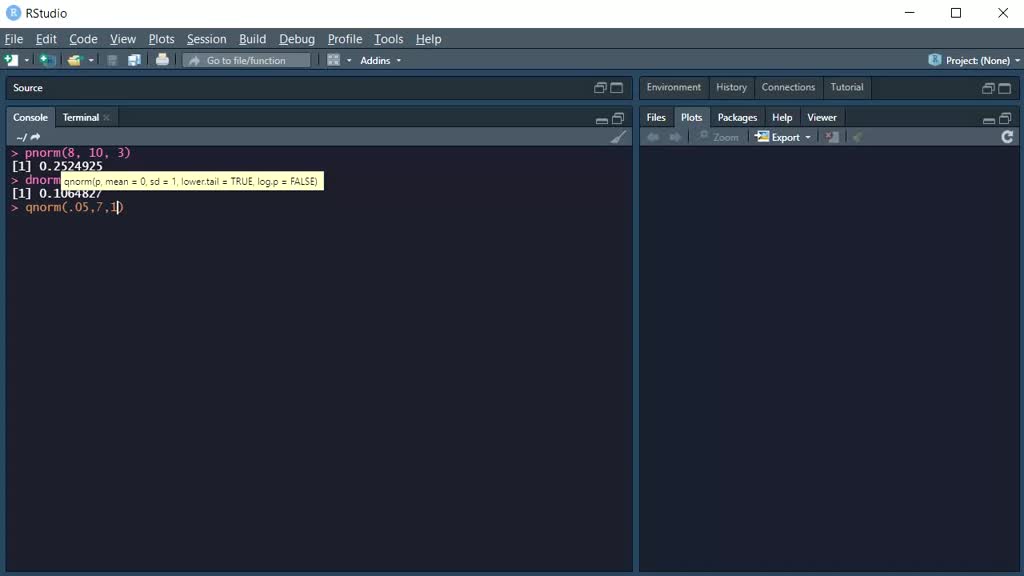This screenshot has width=1024, height=576.
Task: Click the RStudio logo in title bar
Action: pyautogui.click(x=13, y=13)
